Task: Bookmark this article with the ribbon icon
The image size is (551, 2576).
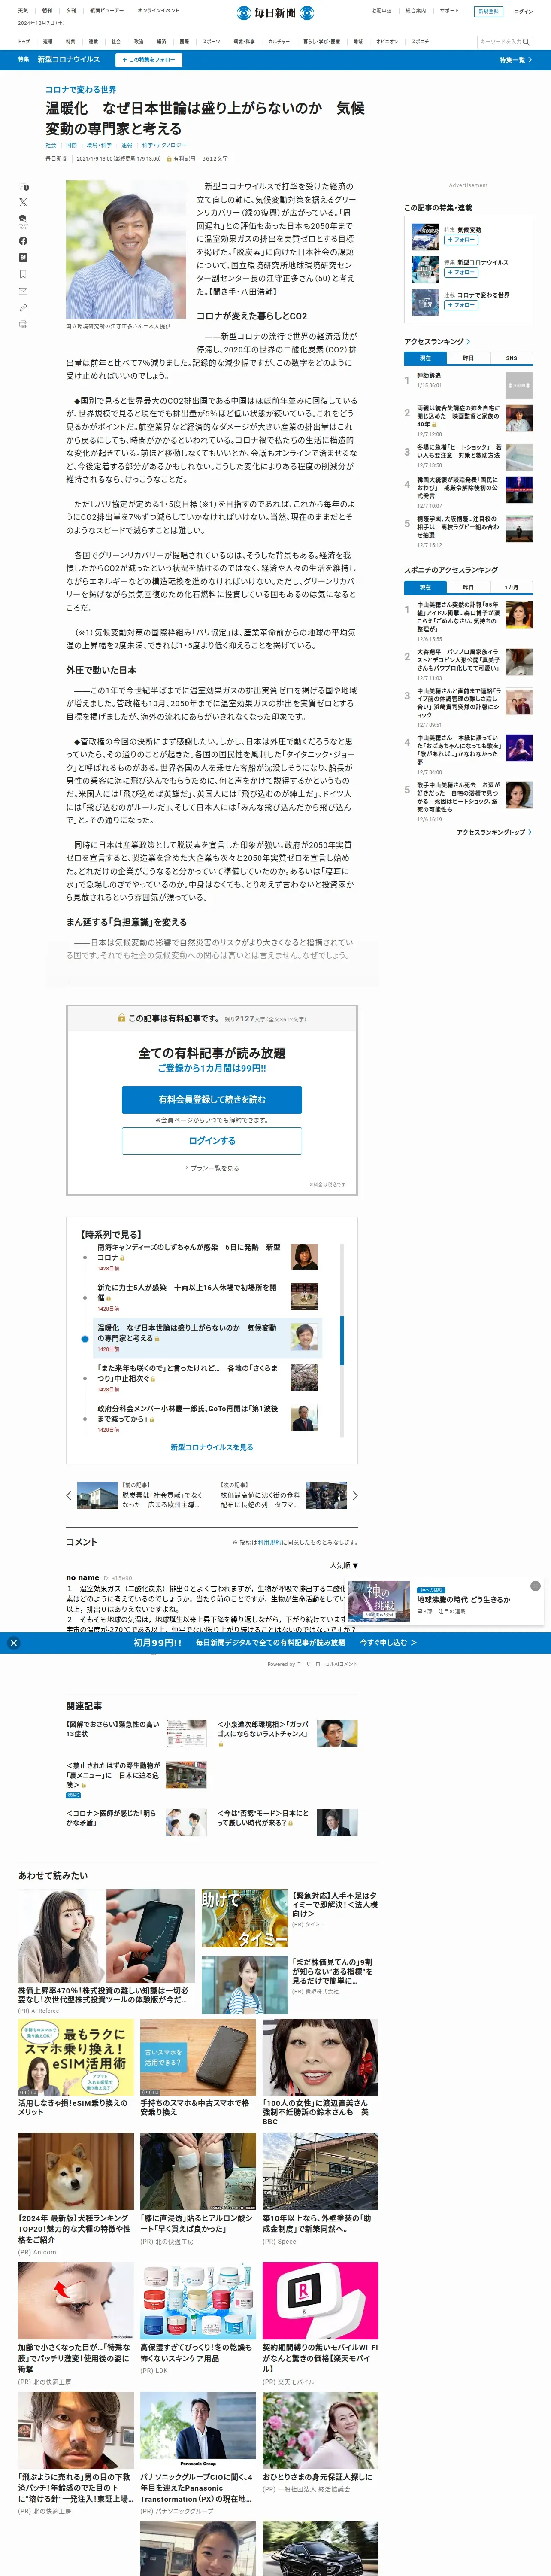Action: (x=23, y=274)
